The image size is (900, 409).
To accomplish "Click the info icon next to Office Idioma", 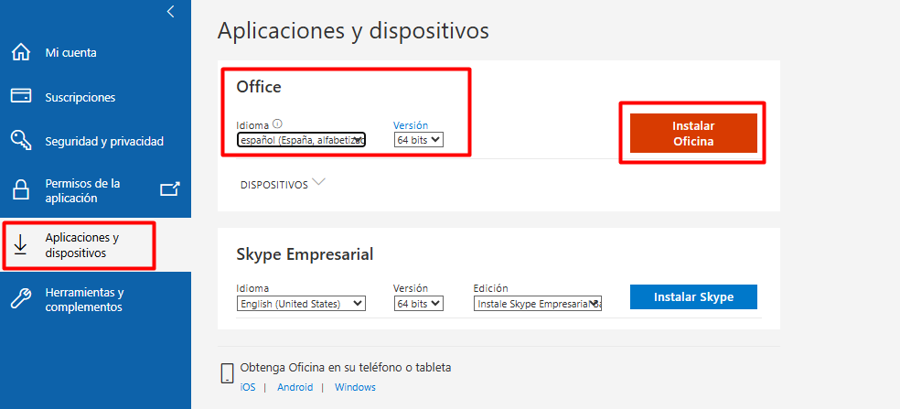I will (x=278, y=124).
